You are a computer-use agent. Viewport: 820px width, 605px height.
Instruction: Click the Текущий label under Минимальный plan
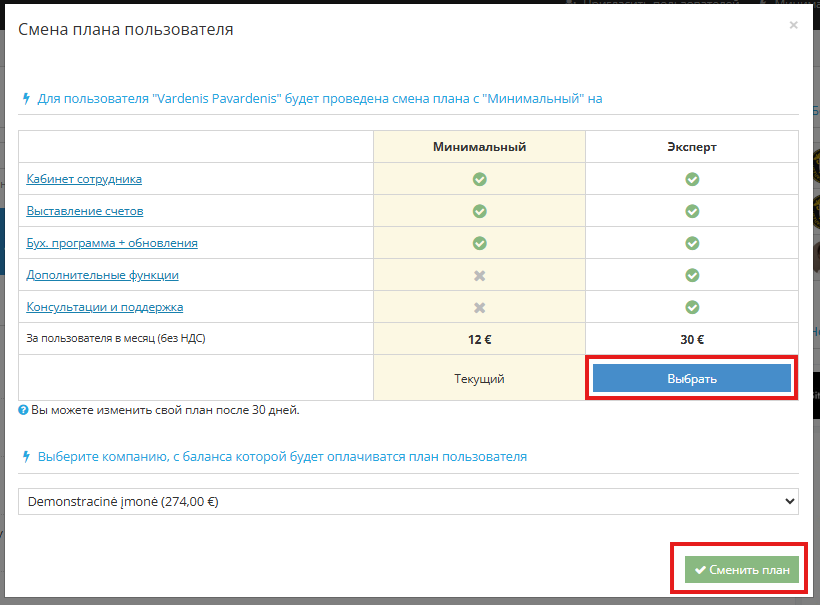[479, 379]
